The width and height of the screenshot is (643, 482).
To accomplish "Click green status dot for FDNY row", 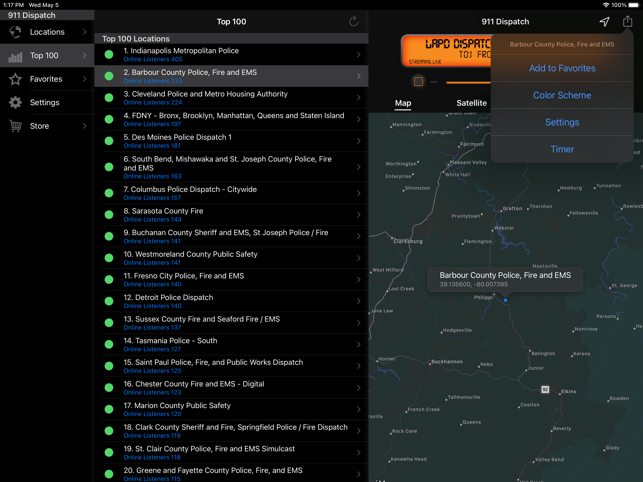I will pos(109,119).
